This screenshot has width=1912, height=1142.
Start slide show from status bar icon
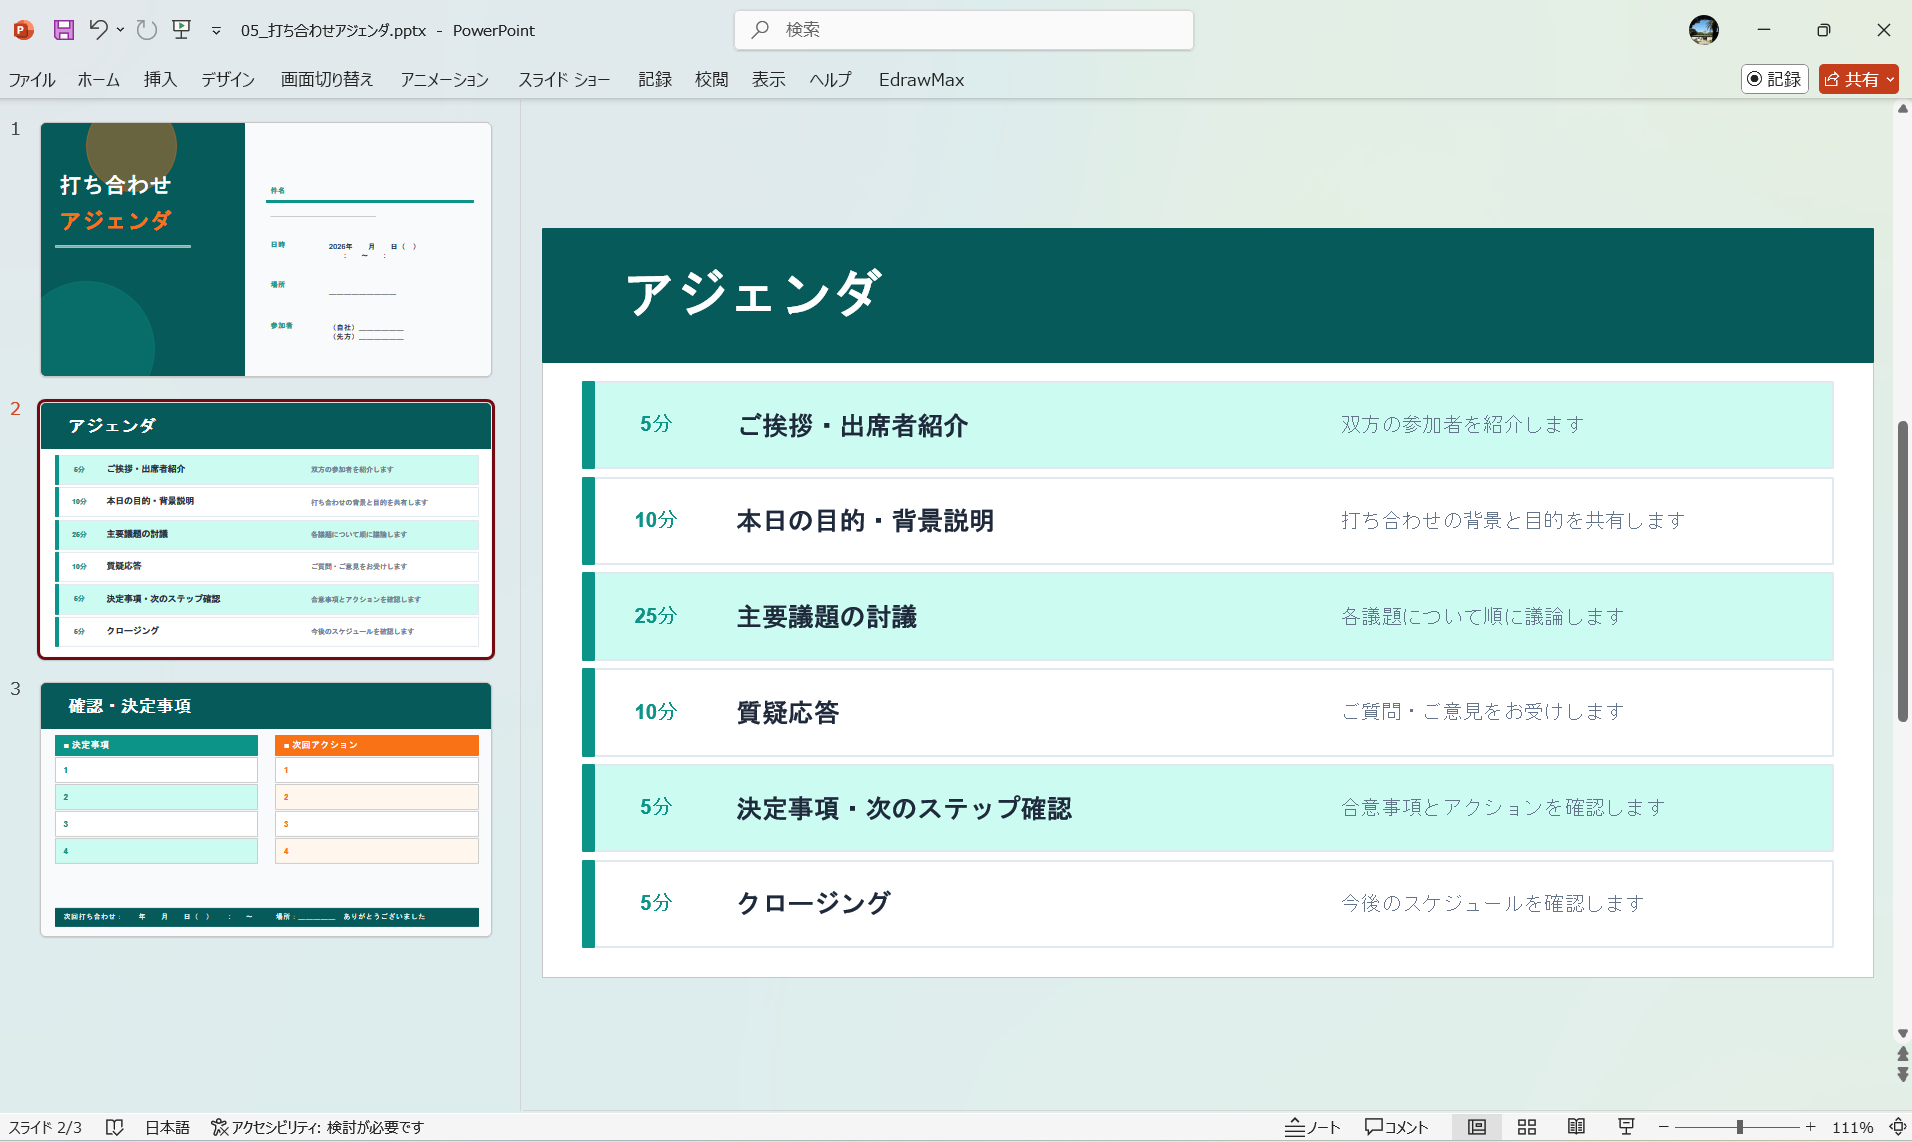coord(1627,1126)
